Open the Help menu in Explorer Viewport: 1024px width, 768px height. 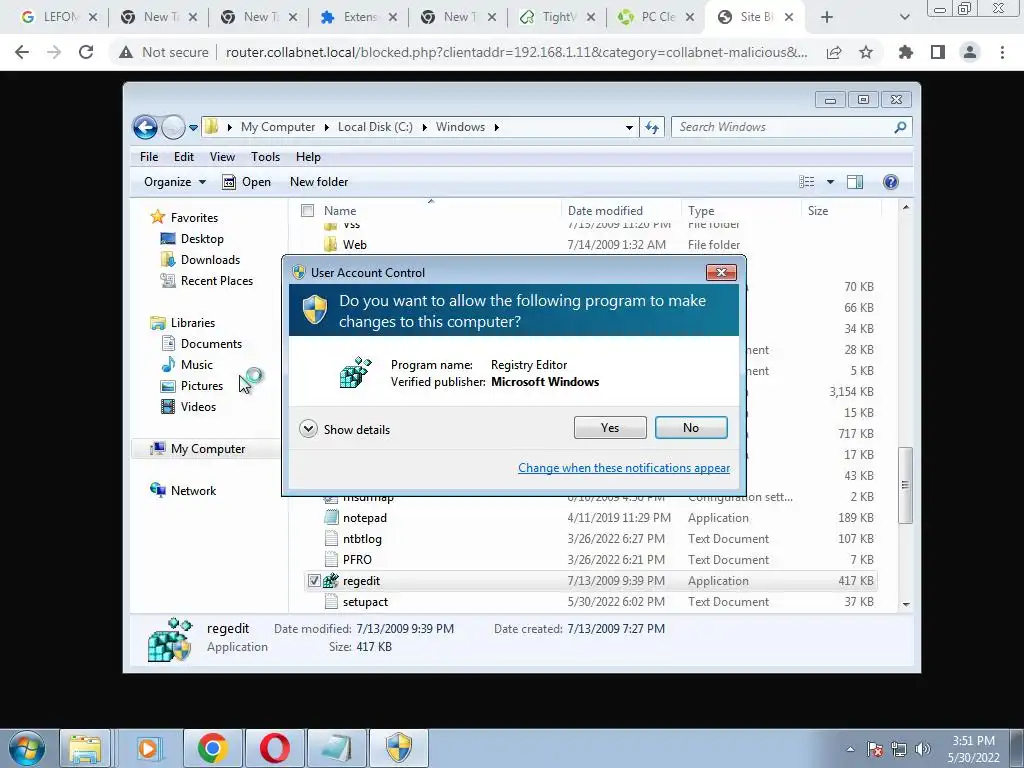tap(308, 157)
